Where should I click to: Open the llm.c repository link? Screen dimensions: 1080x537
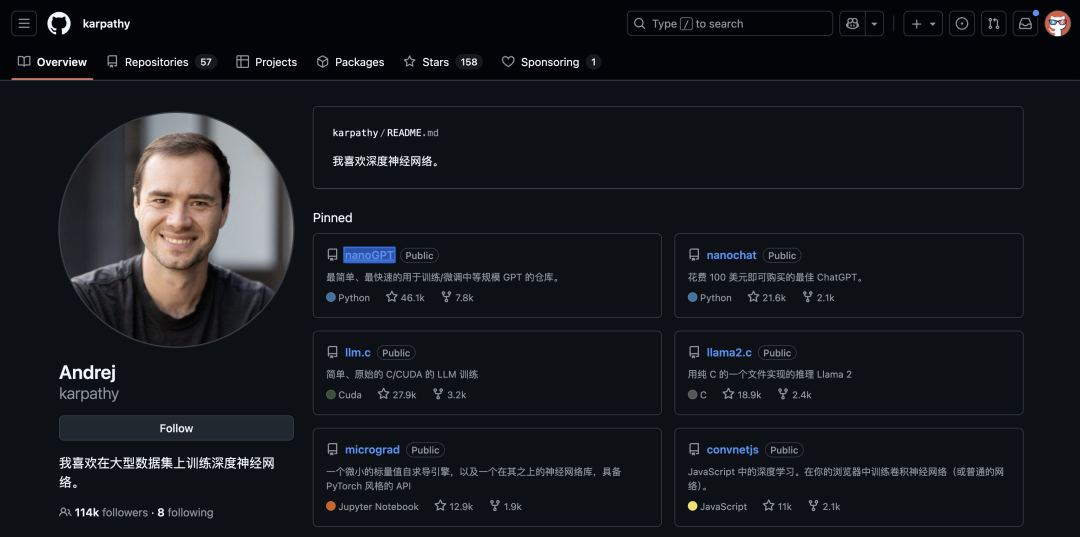(357, 352)
